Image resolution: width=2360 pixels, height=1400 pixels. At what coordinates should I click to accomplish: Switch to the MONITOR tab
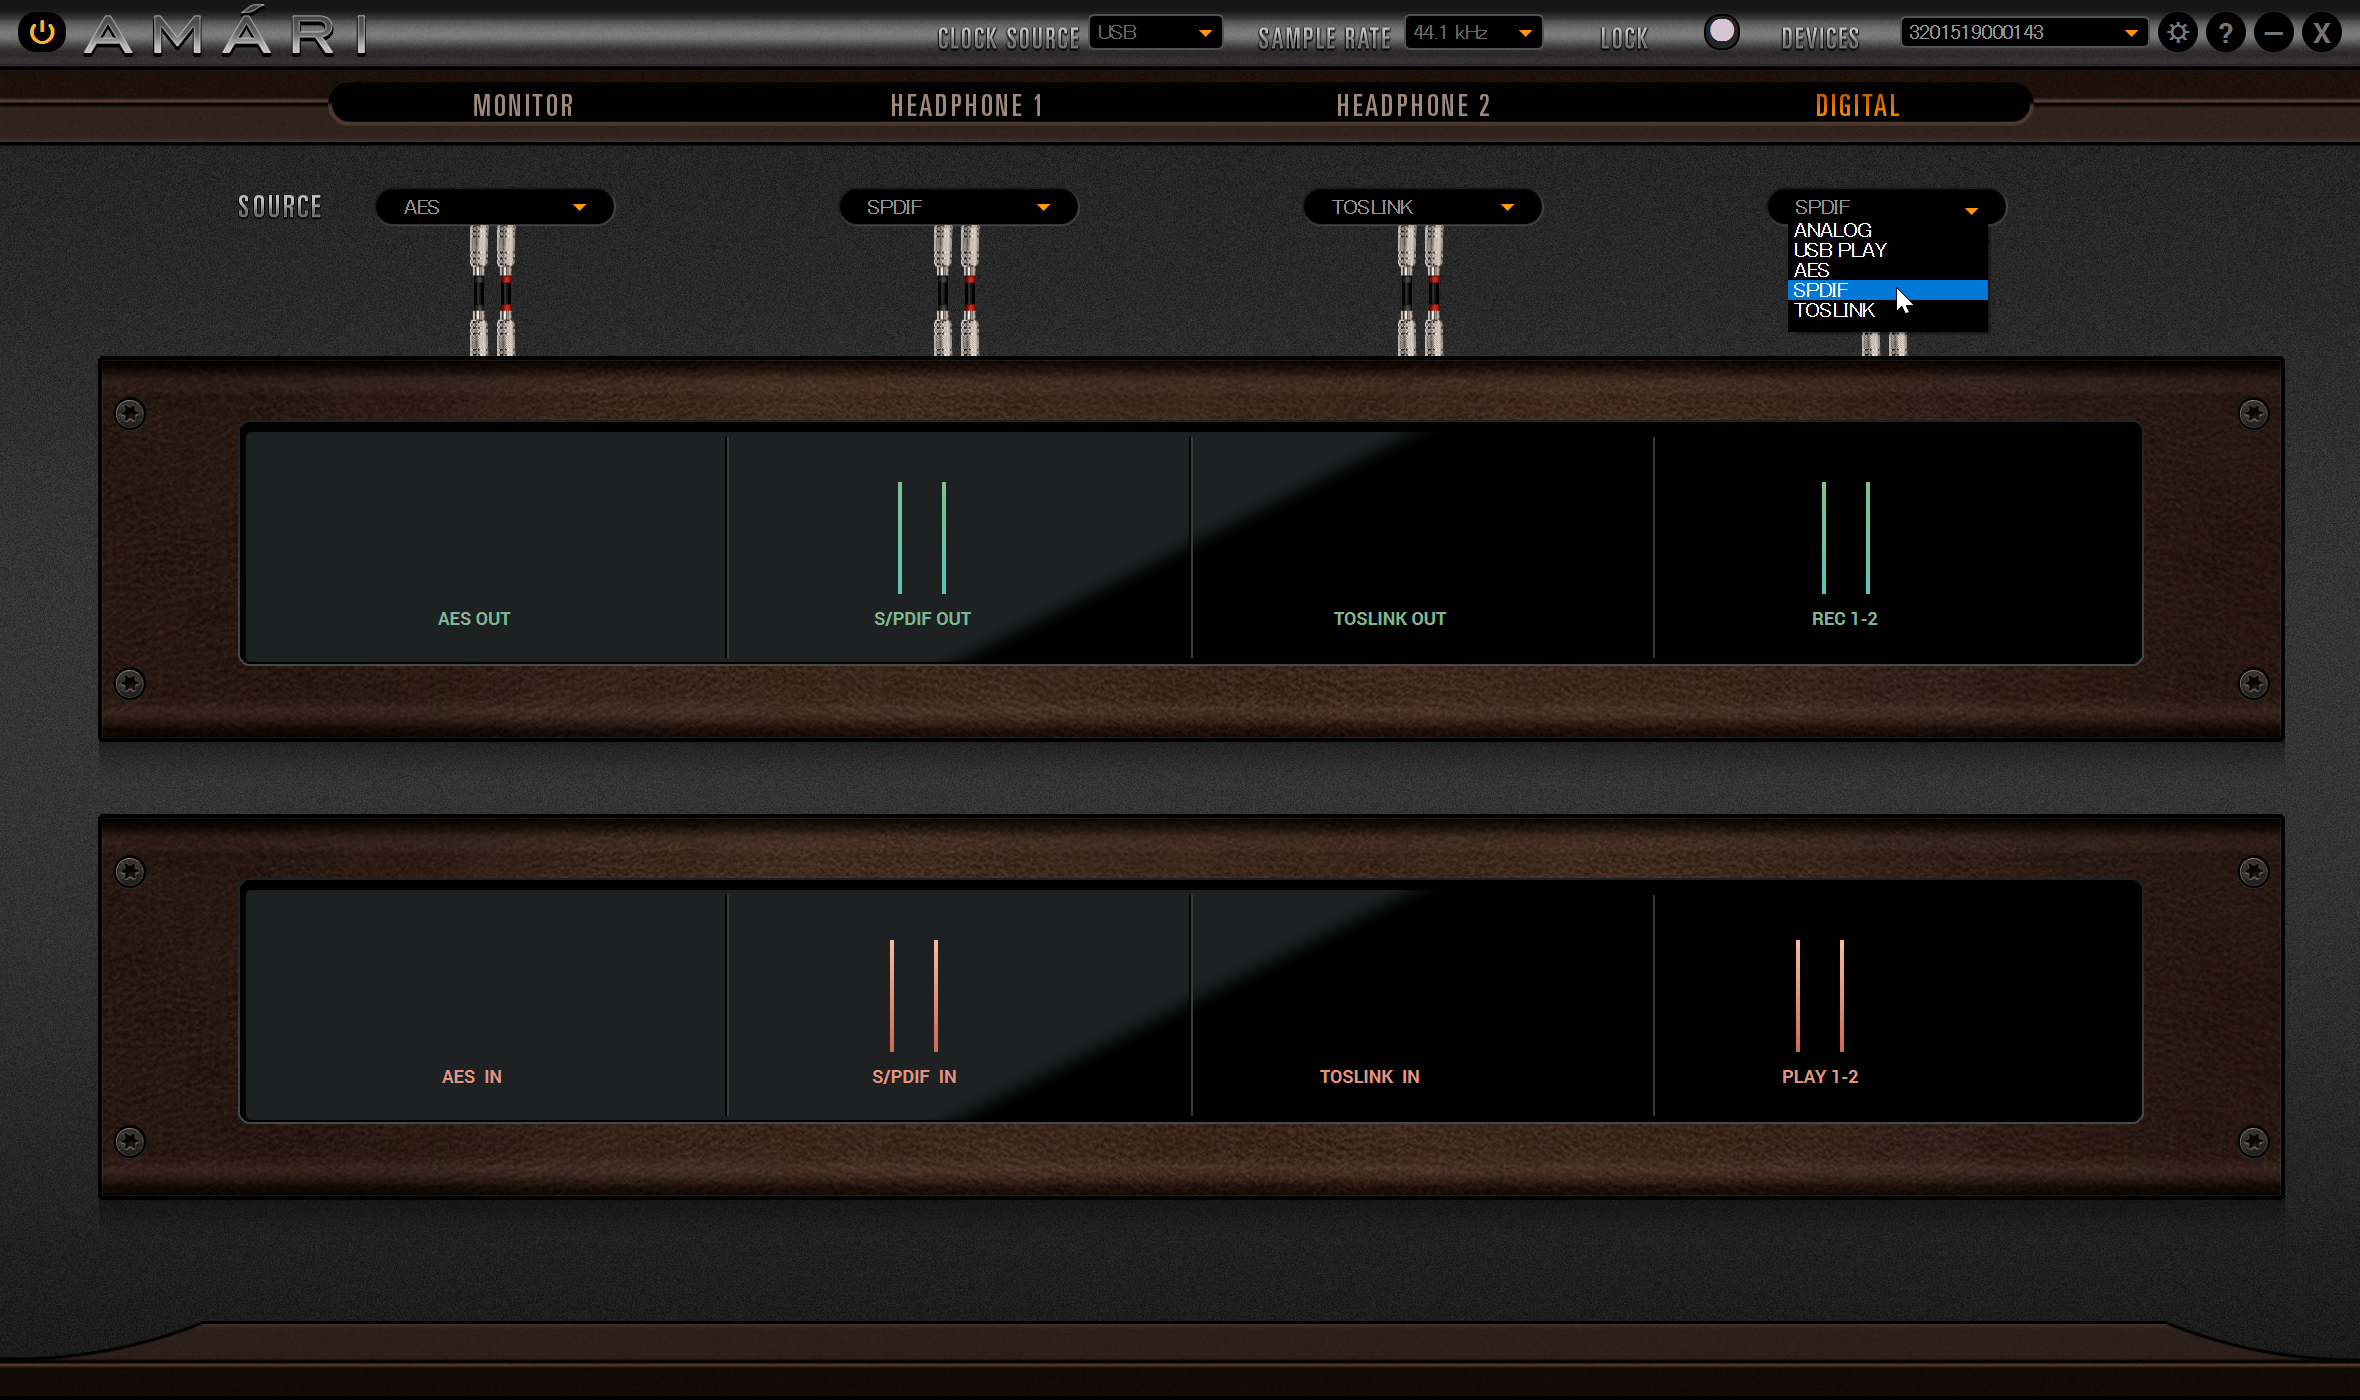pyautogui.click(x=523, y=105)
